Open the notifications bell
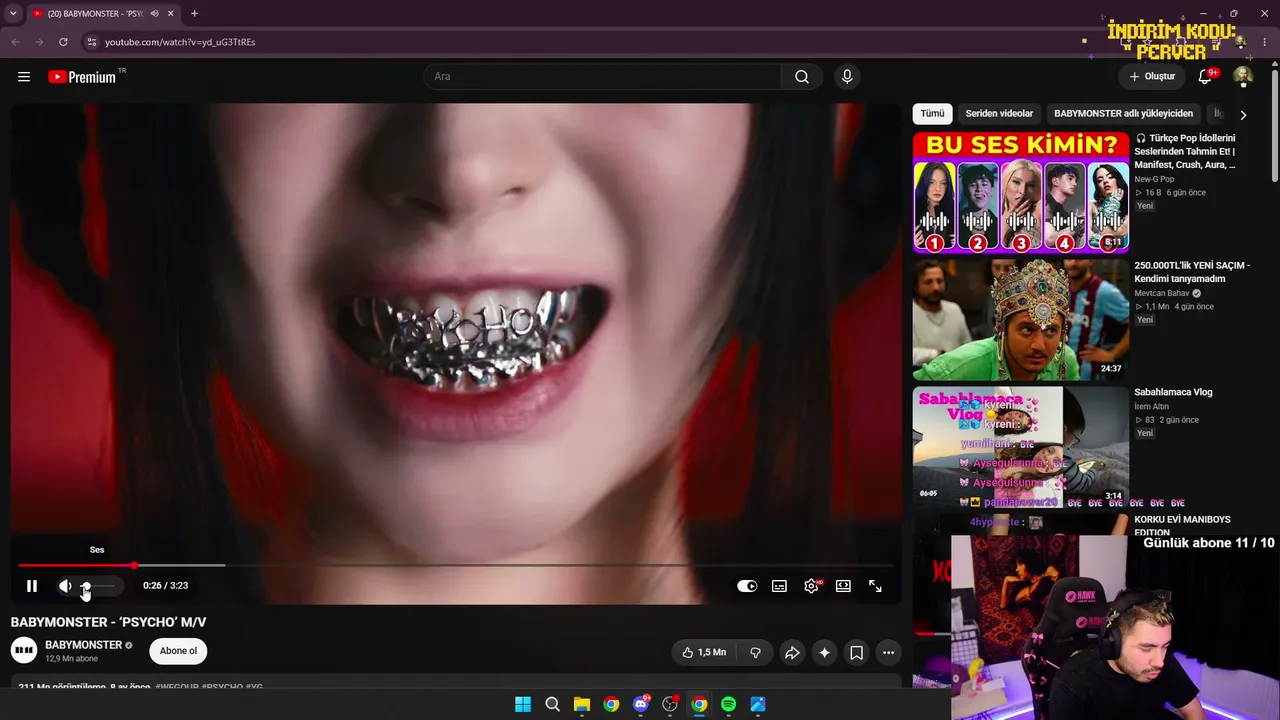This screenshot has width=1280, height=720. tap(1206, 77)
